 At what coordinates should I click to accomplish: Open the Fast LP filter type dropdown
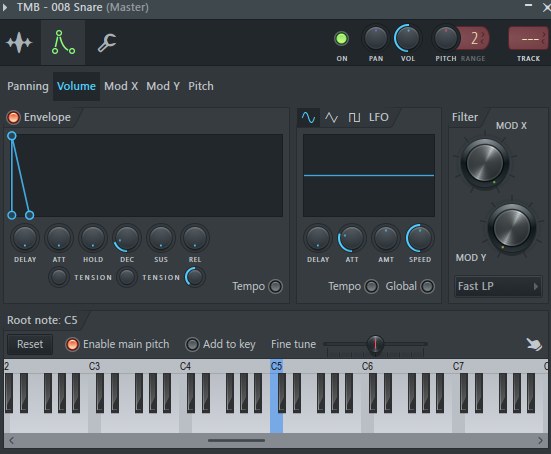pyautogui.click(x=498, y=286)
